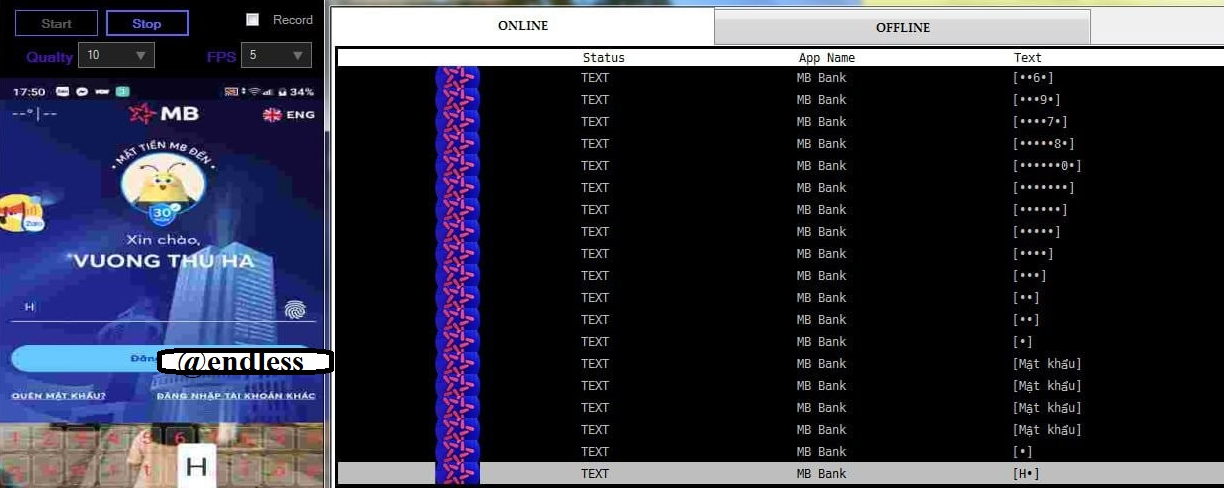
Task: Click MB Bank app name in the [H•] row
Action: tap(821, 473)
